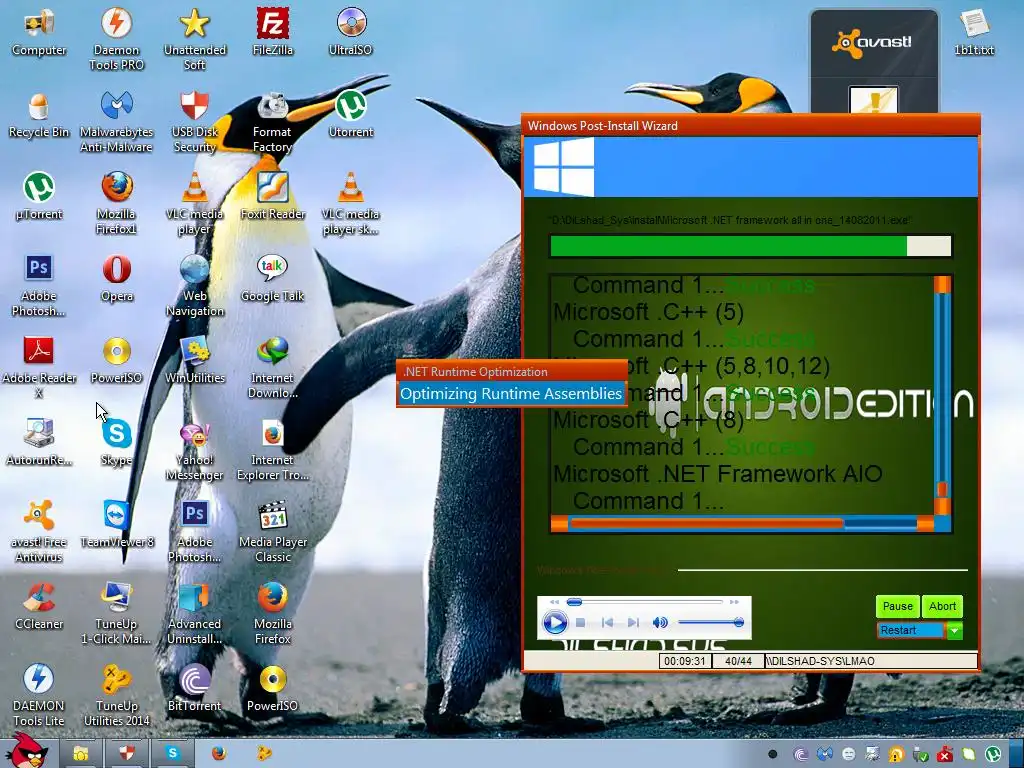
Task: Click the installation progress bar
Action: [x=750, y=246]
